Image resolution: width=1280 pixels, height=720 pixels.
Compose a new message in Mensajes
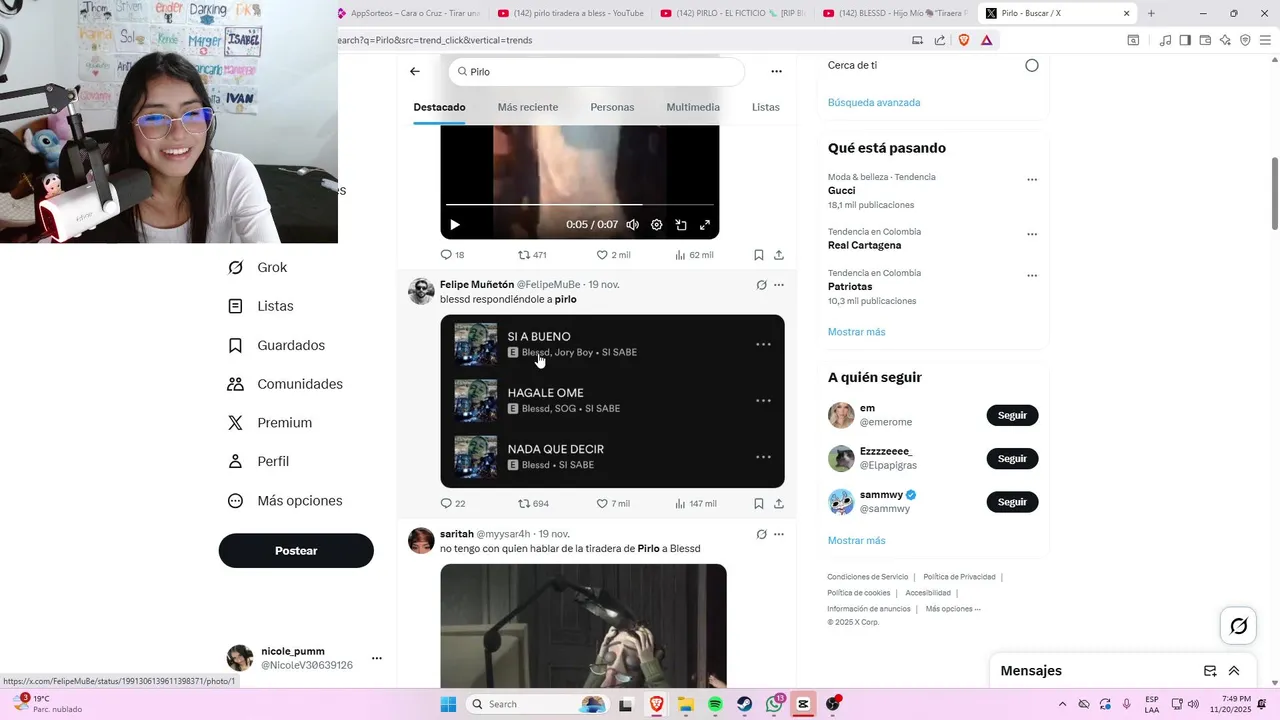(x=1210, y=671)
